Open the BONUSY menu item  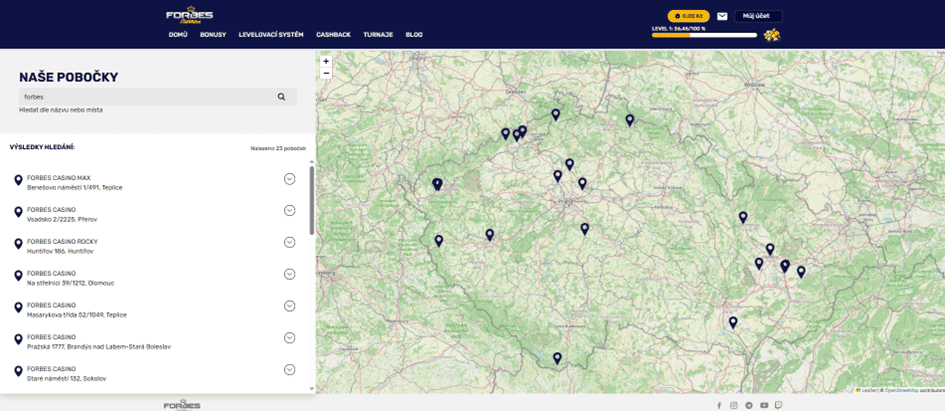pyautogui.click(x=213, y=35)
